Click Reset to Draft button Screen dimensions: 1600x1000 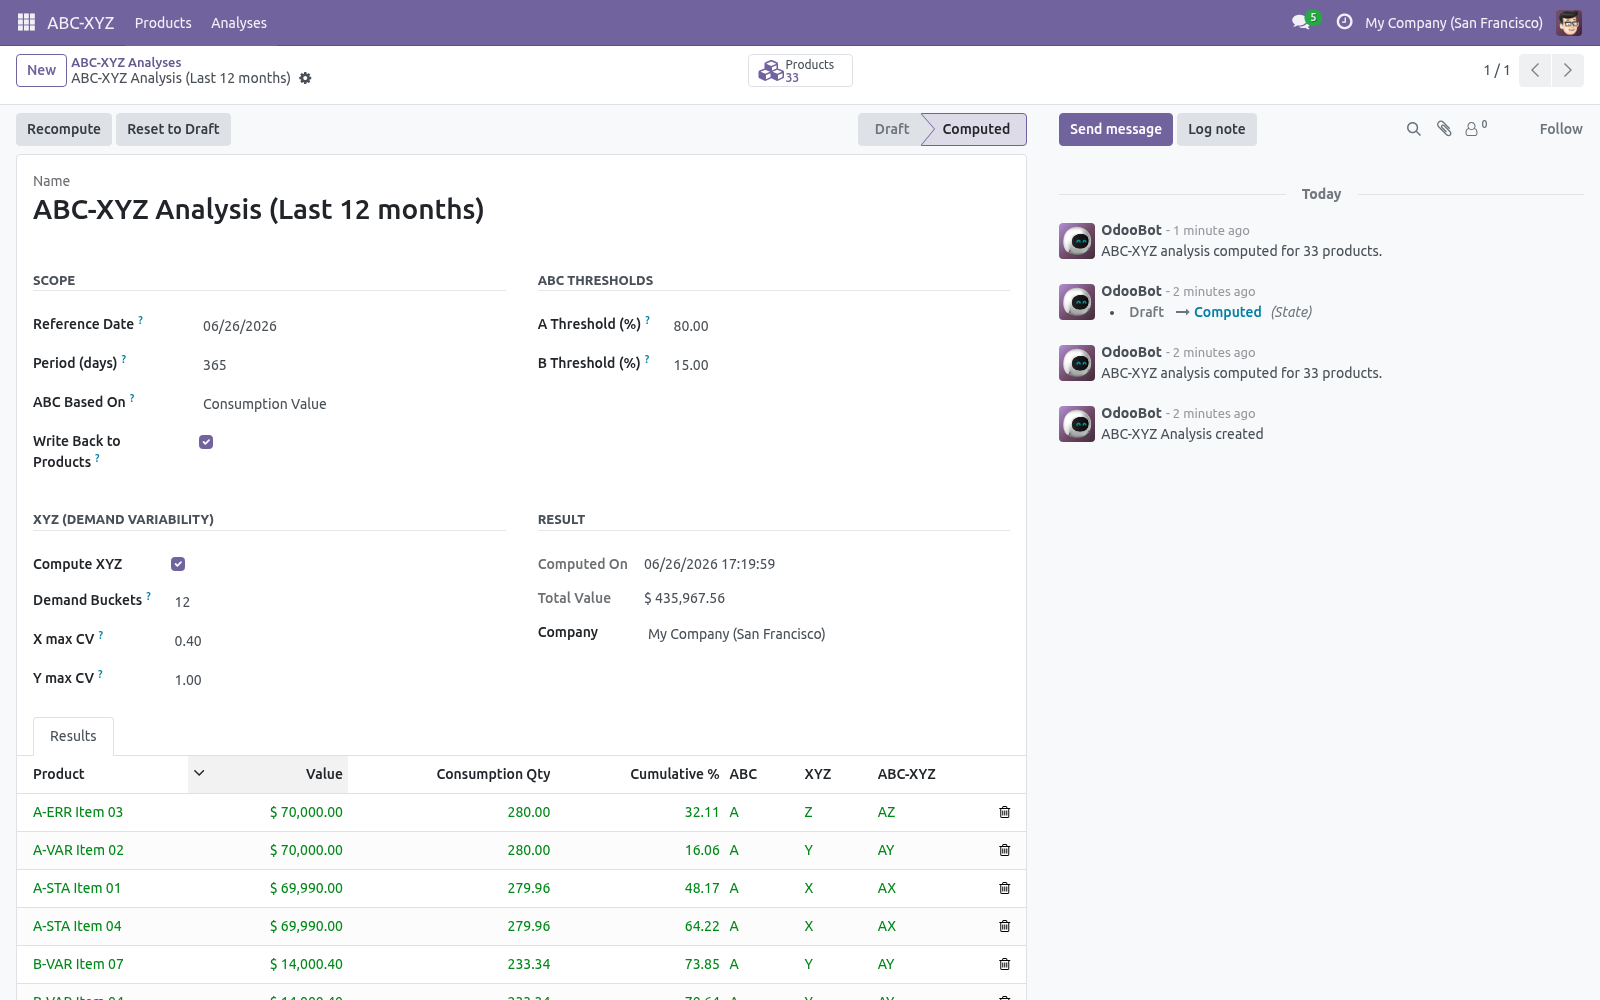173,129
